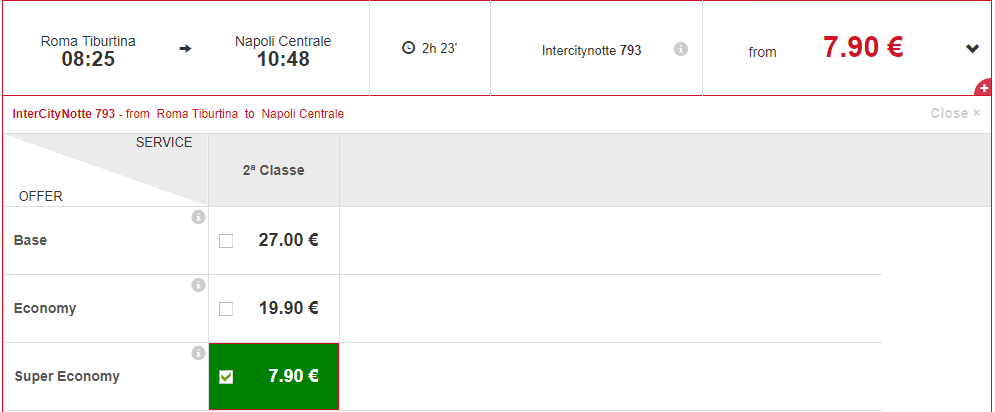Click the Economy offer row label
The image size is (995, 412).
(x=45, y=309)
